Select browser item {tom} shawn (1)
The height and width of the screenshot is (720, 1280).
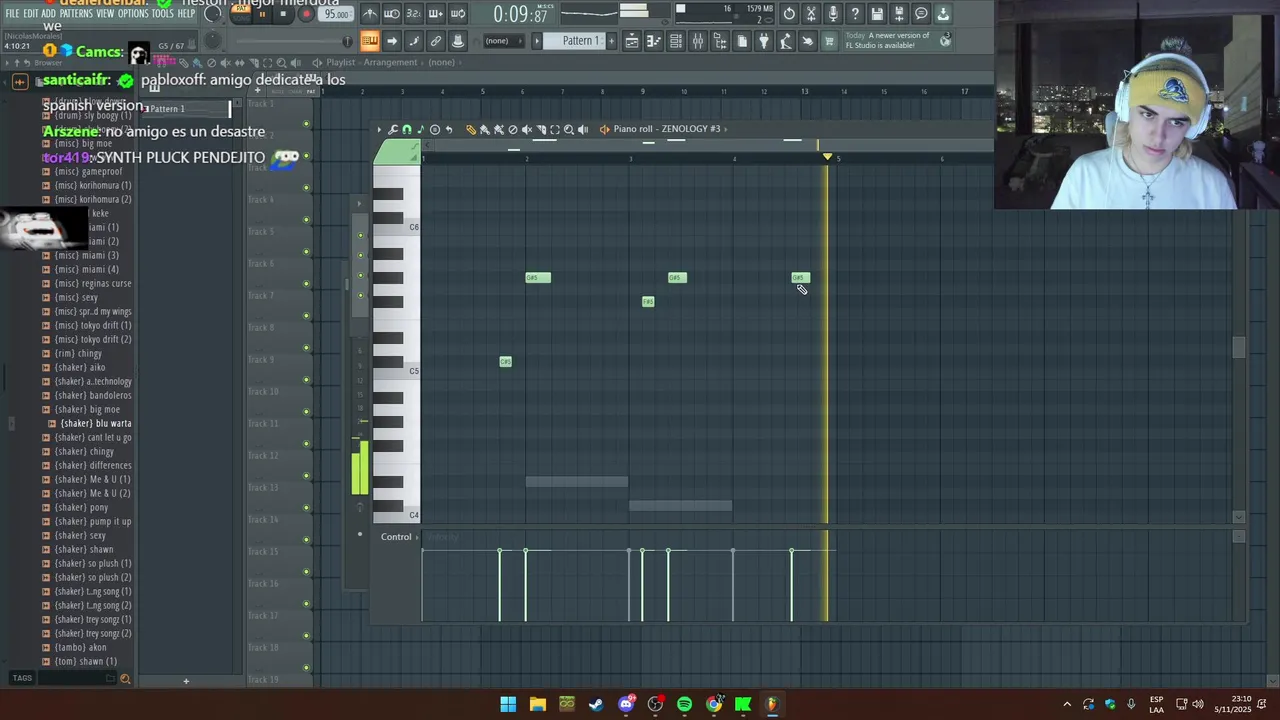click(x=85, y=661)
